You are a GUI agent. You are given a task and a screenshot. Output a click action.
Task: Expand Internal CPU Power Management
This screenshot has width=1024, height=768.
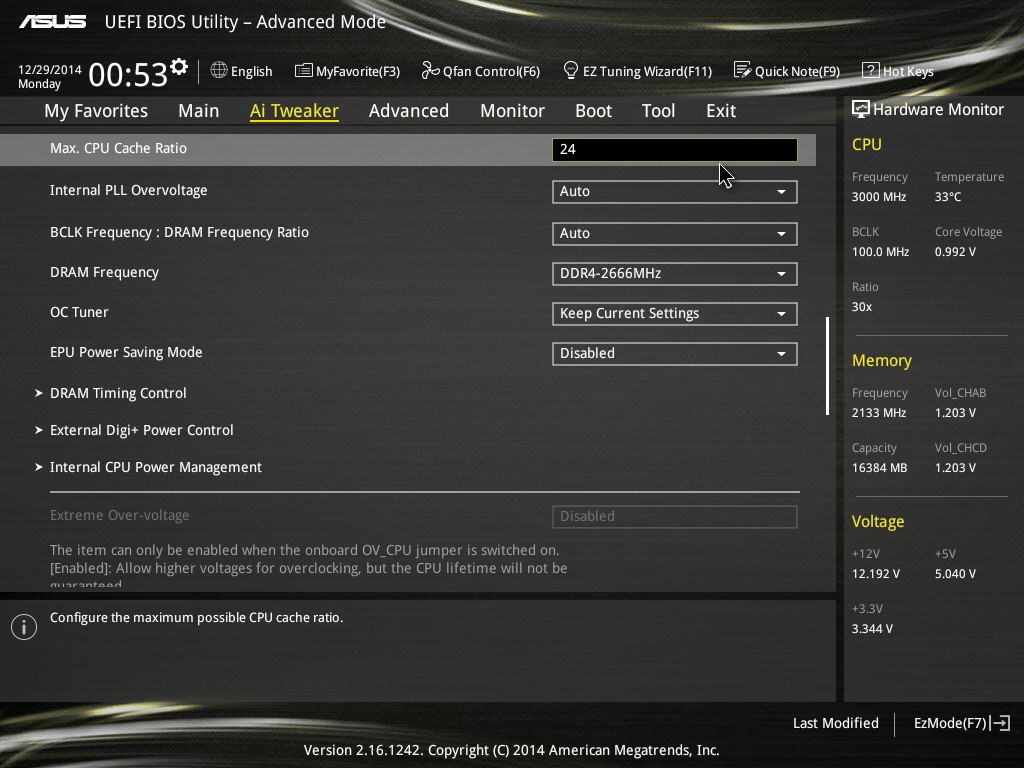[x=155, y=468]
